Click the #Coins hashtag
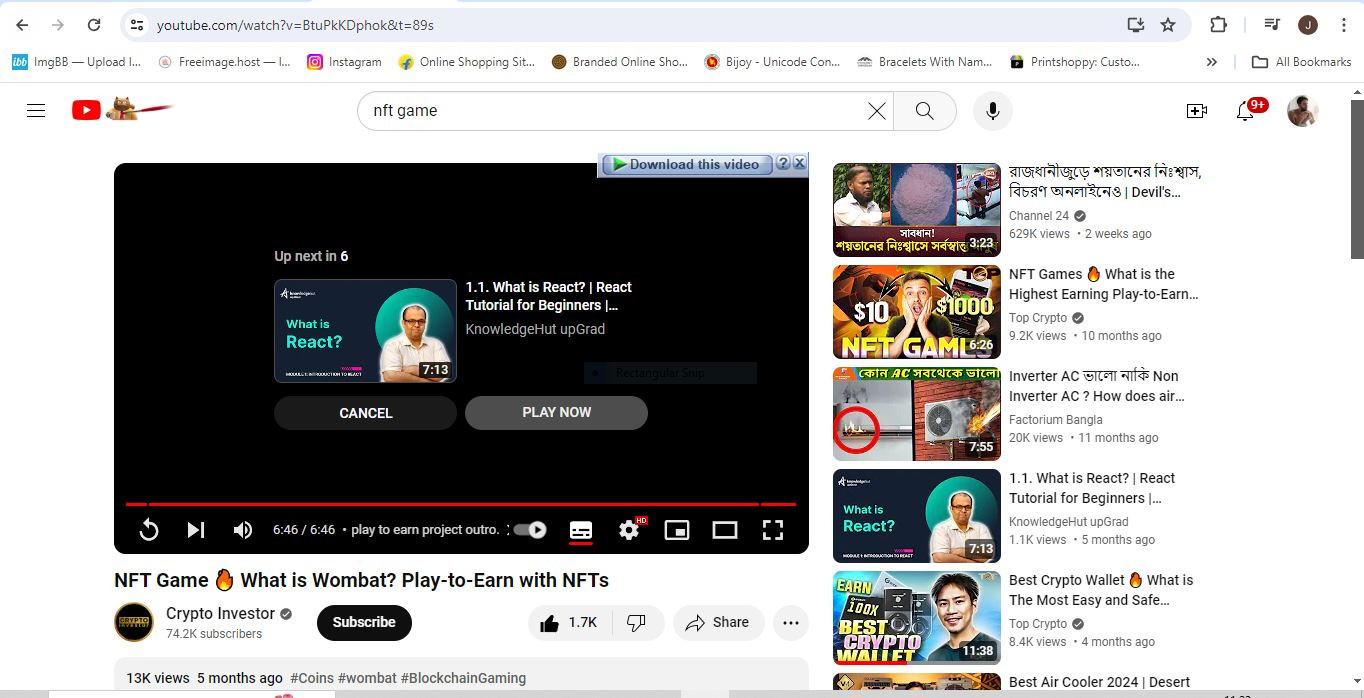The image size is (1364, 698). (x=312, y=678)
